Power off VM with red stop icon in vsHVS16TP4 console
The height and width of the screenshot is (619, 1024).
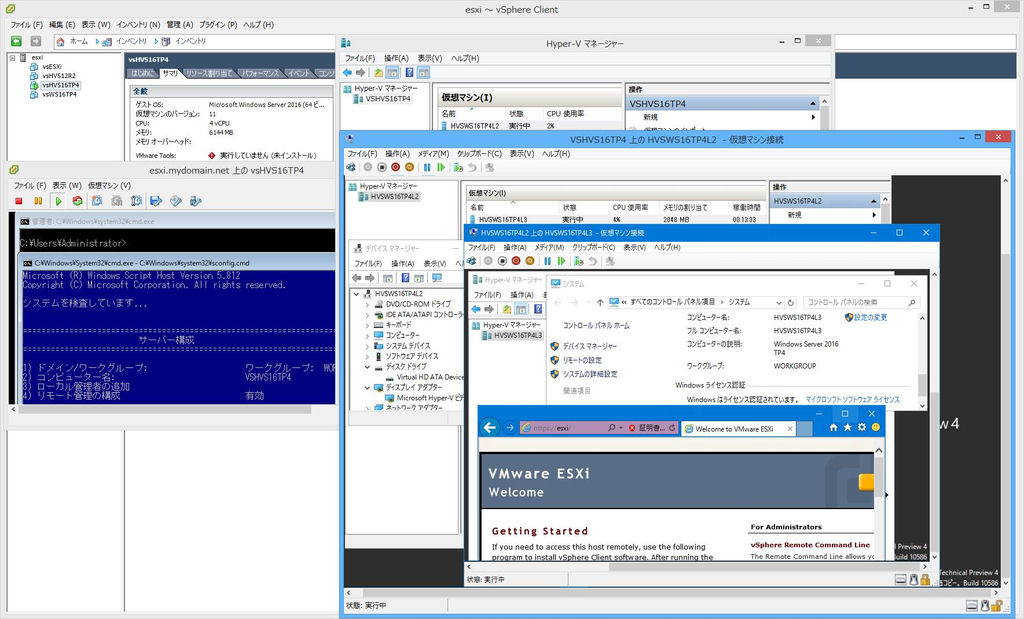pos(19,201)
